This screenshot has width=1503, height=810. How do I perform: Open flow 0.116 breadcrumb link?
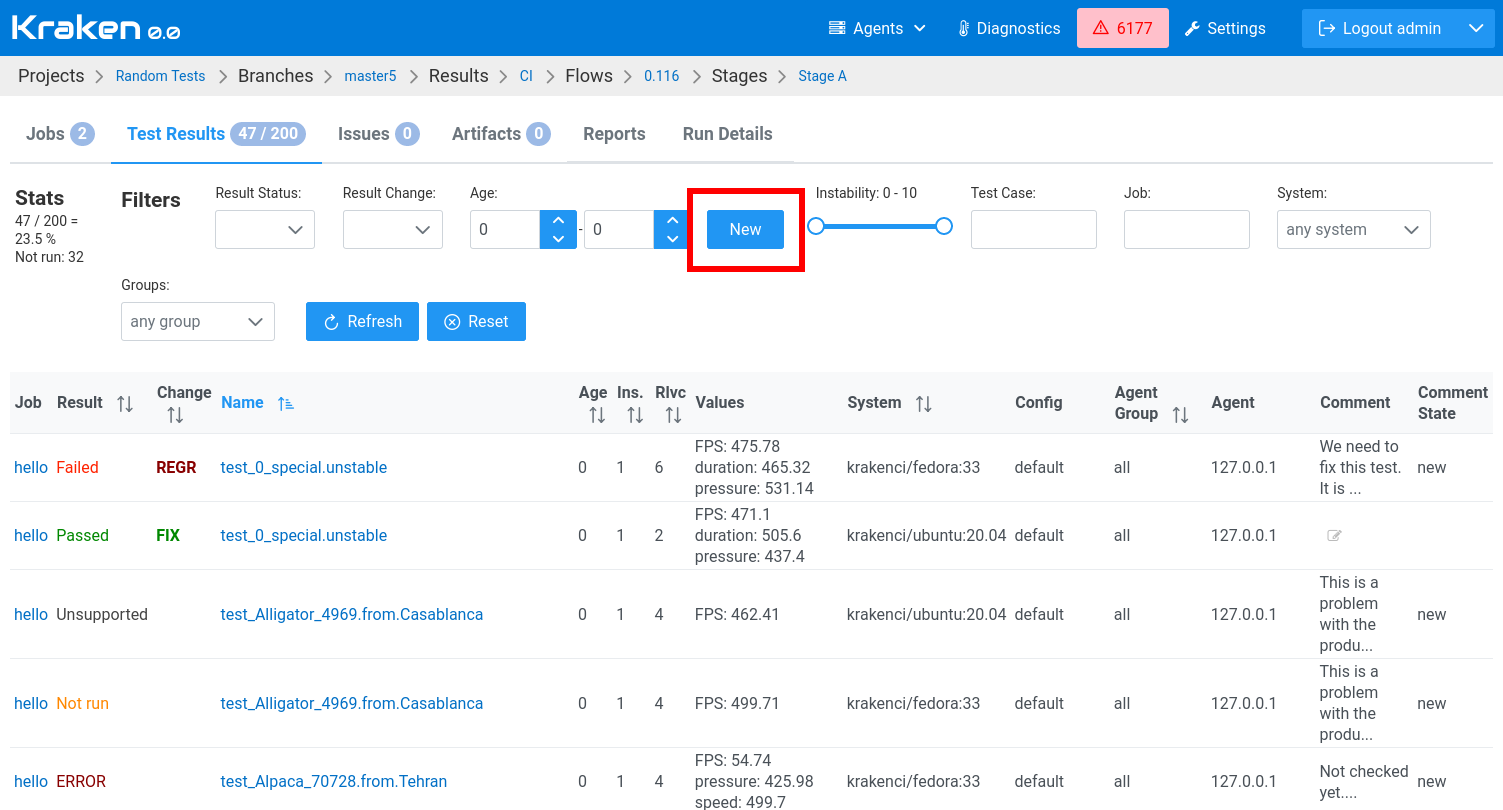(661, 76)
